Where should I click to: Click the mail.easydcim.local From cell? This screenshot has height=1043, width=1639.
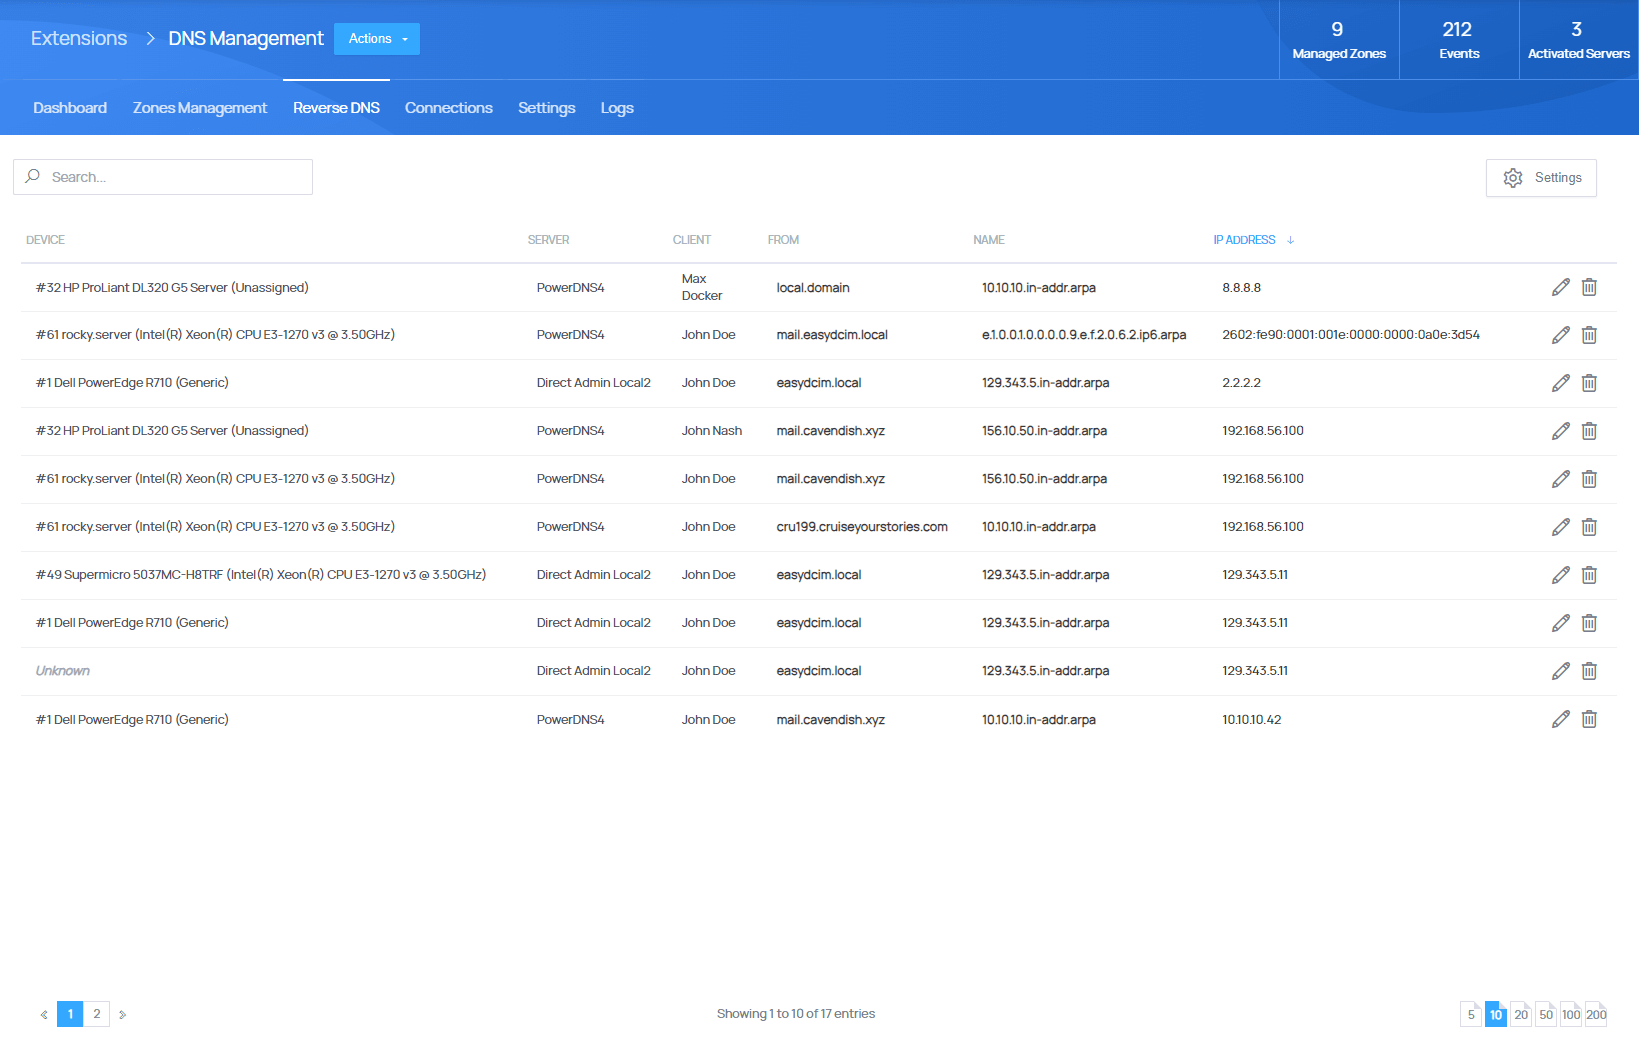(x=832, y=335)
